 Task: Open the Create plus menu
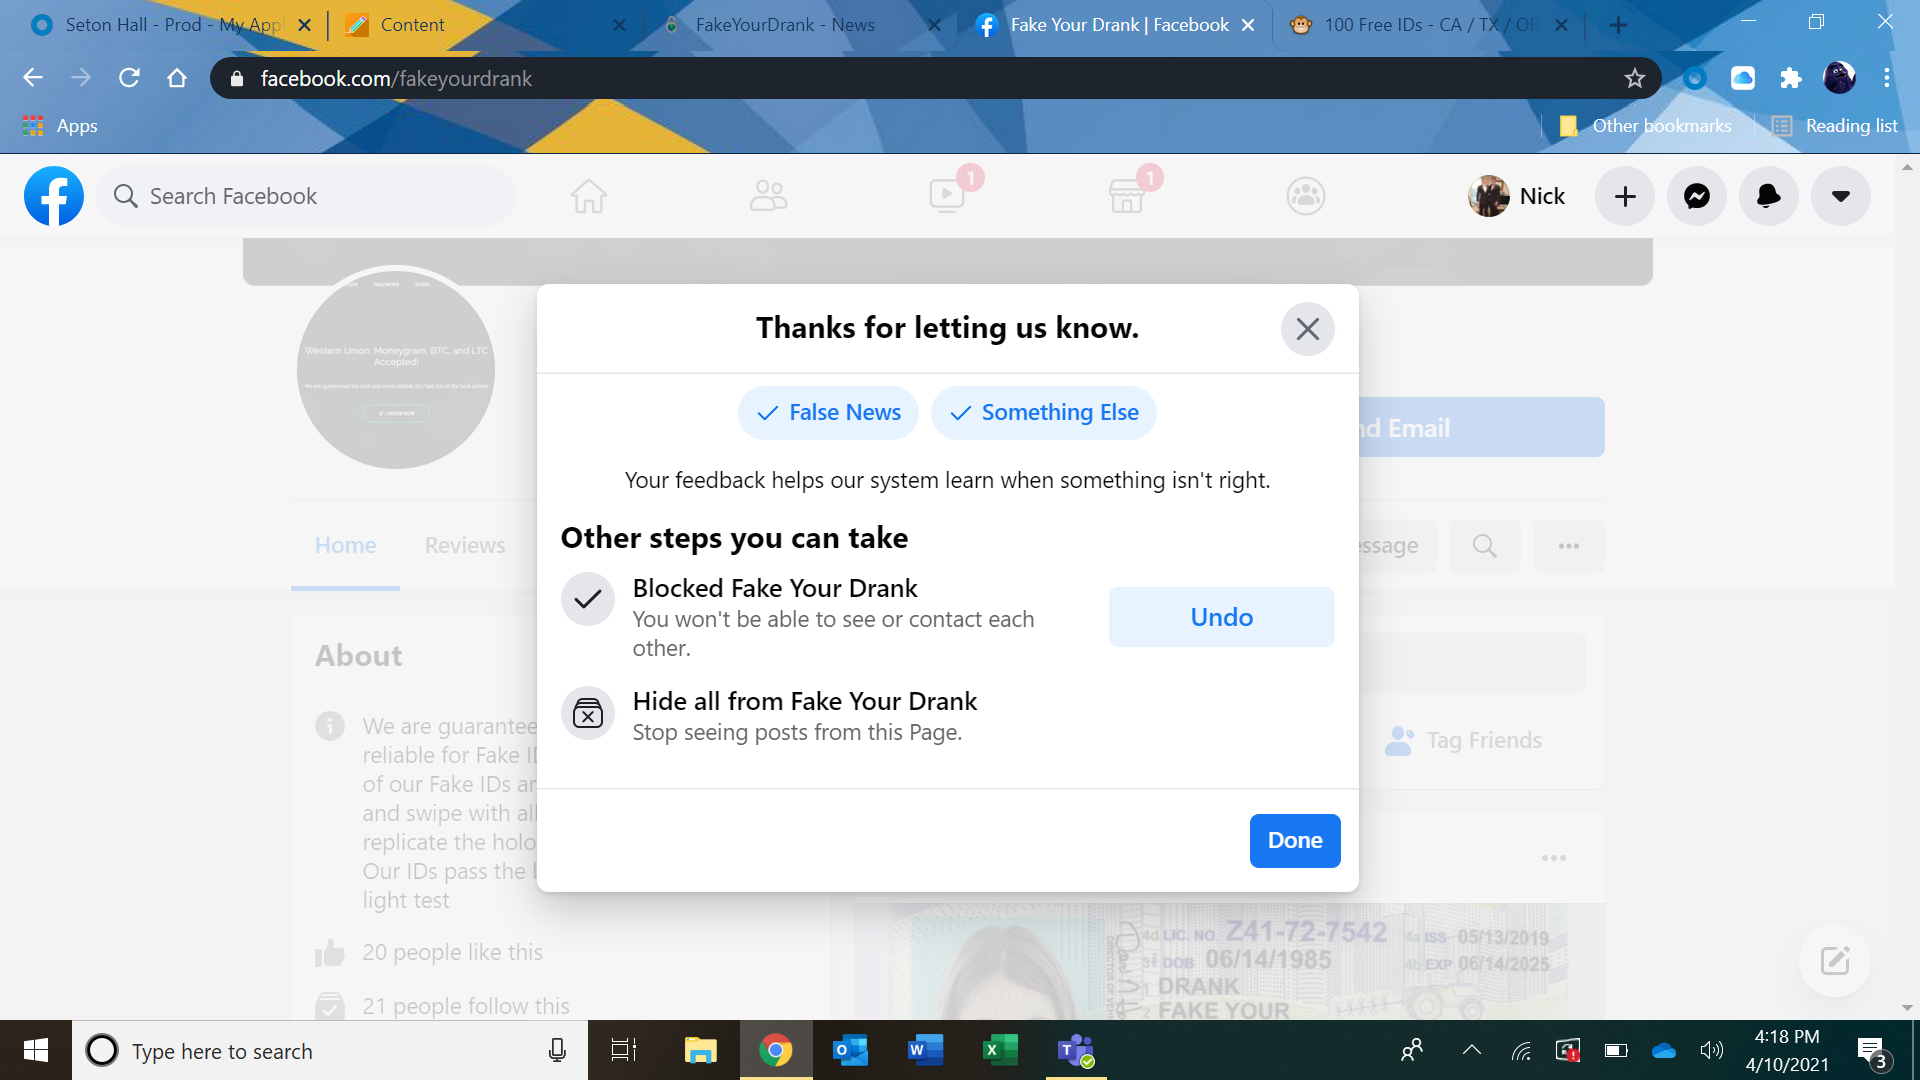coord(1625,196)
